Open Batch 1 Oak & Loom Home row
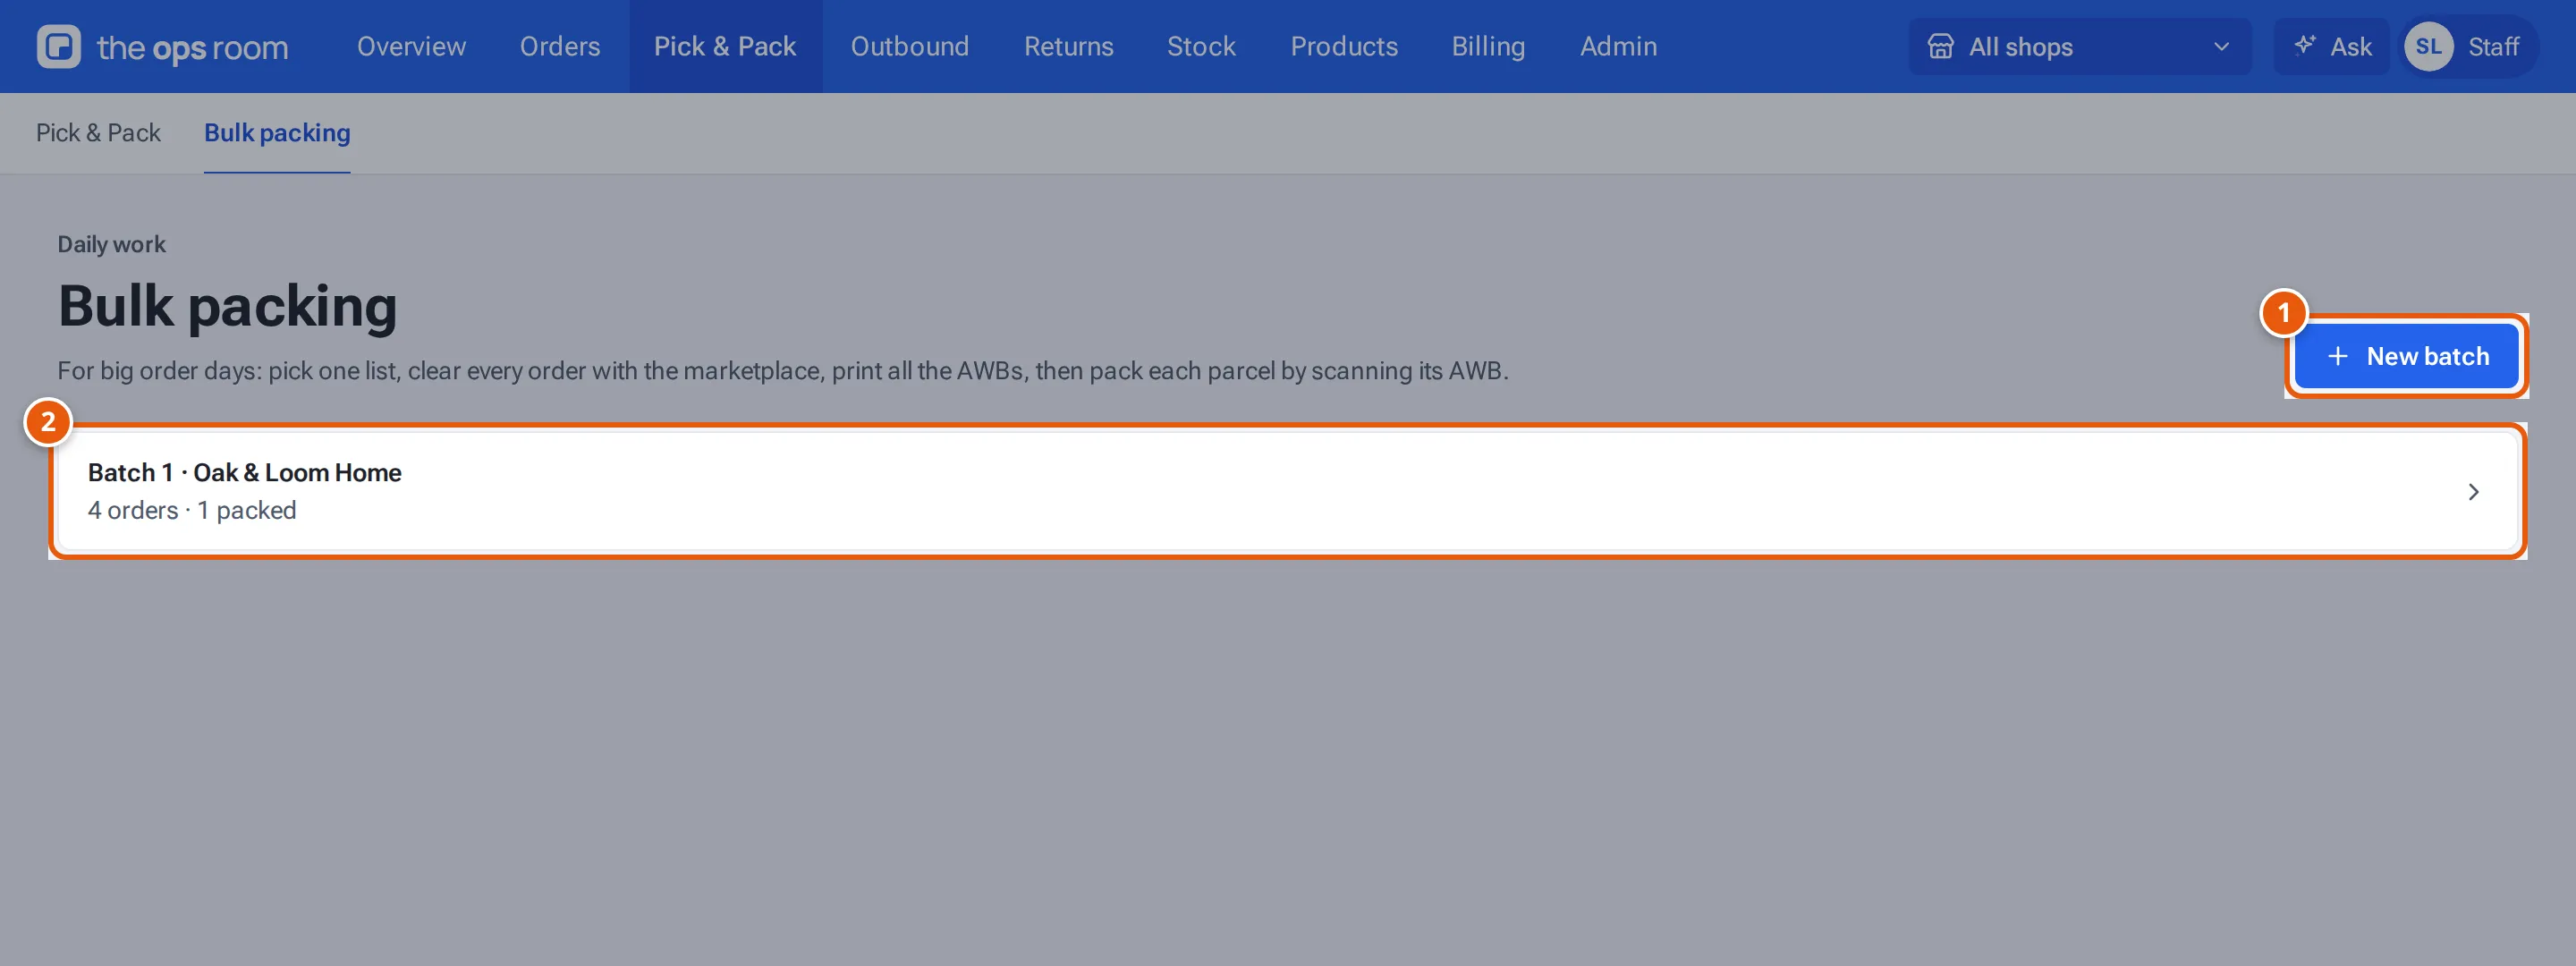 (x=1287, y=491)
